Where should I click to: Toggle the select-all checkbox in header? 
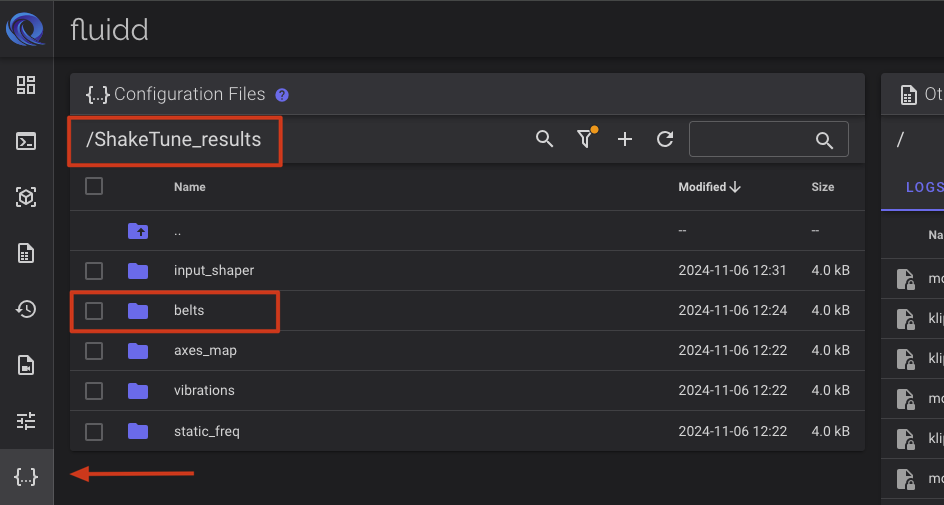(94, 186)
